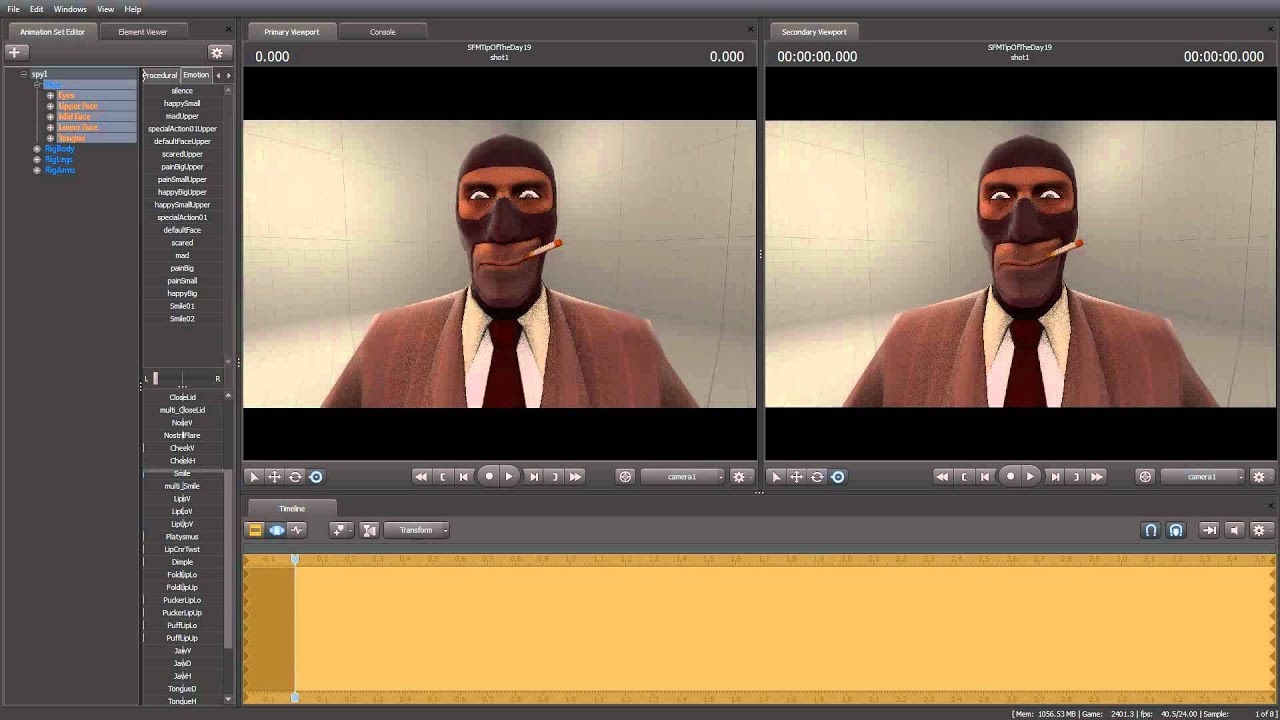This screenshot has height=720, width=1280.
Task: Expand the Eyes group
Action: [50, 96]
